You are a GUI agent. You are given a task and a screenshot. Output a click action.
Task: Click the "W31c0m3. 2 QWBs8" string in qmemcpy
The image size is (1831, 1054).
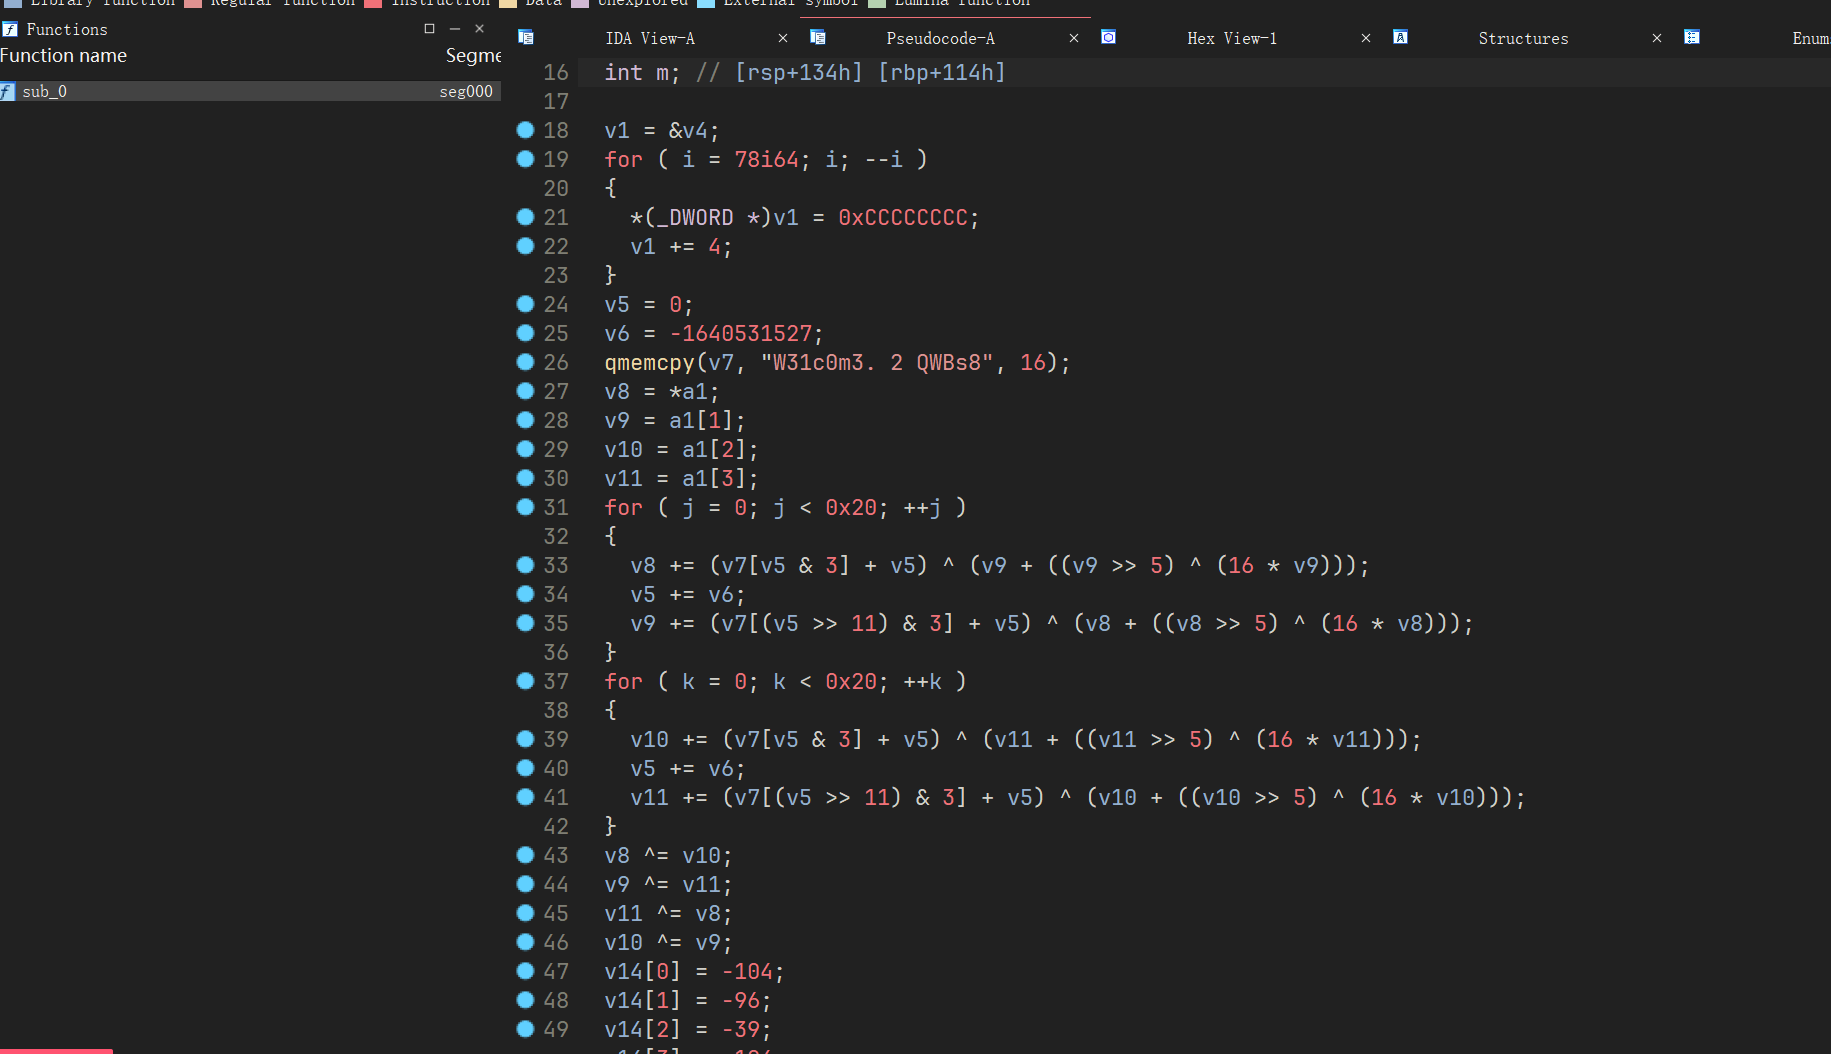pyautogui.click(x=876, y=363)
